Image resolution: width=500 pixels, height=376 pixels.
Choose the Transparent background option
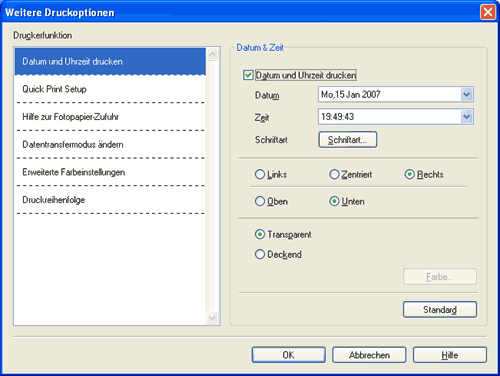[x=260, y=234]
